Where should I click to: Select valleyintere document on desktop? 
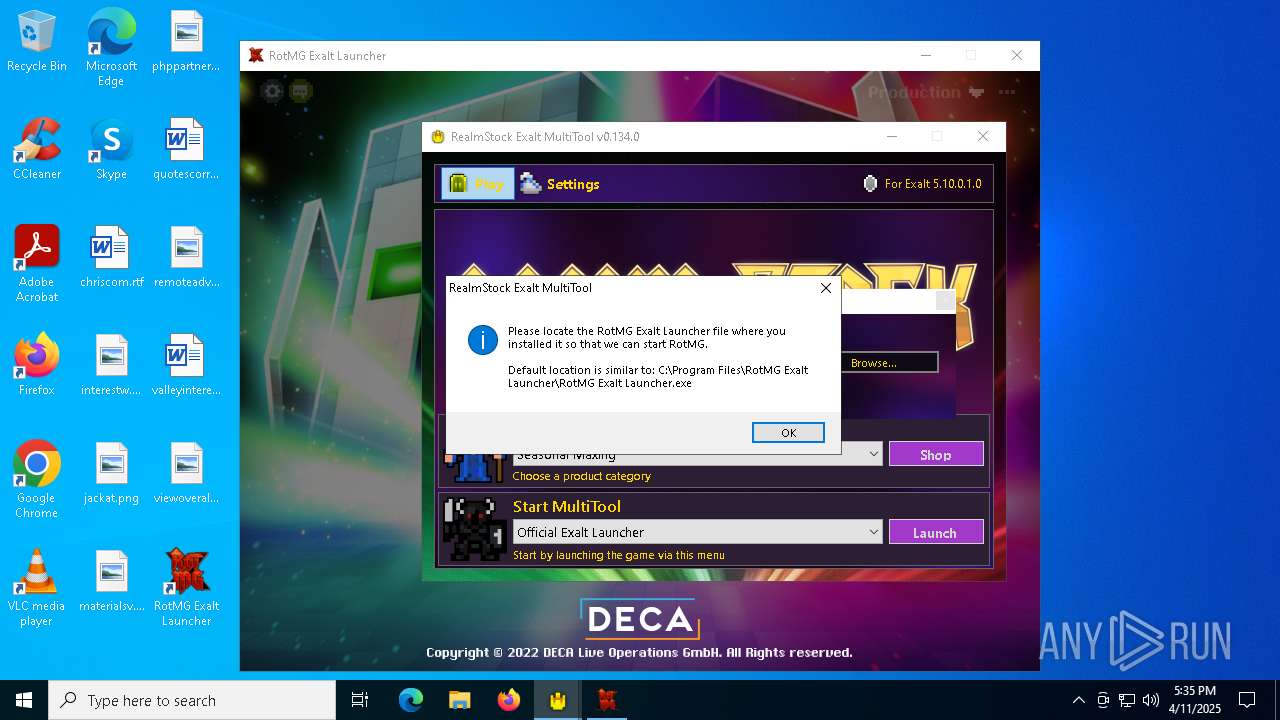pos(186,366)
